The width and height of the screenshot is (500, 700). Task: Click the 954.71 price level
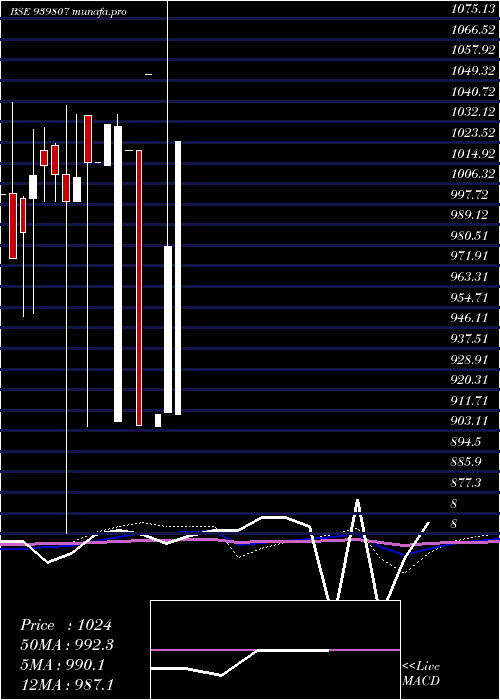(x=470, y=297)
